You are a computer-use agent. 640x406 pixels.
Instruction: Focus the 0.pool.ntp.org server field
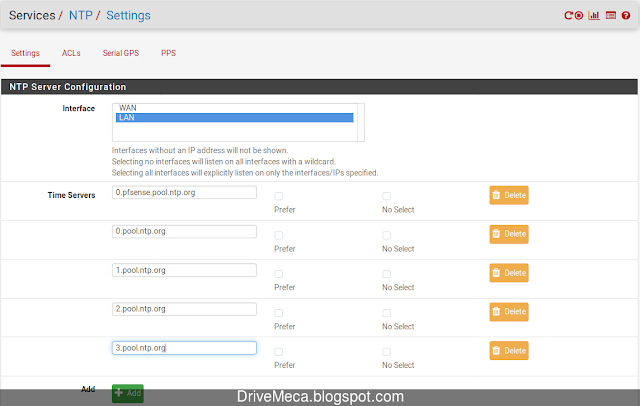click(184, 231)
